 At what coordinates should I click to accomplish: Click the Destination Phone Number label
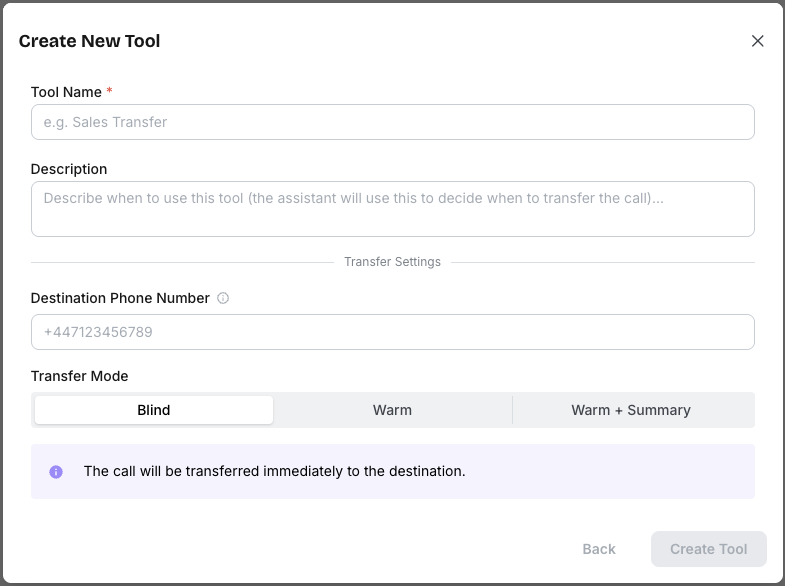(x=120, y=298)
